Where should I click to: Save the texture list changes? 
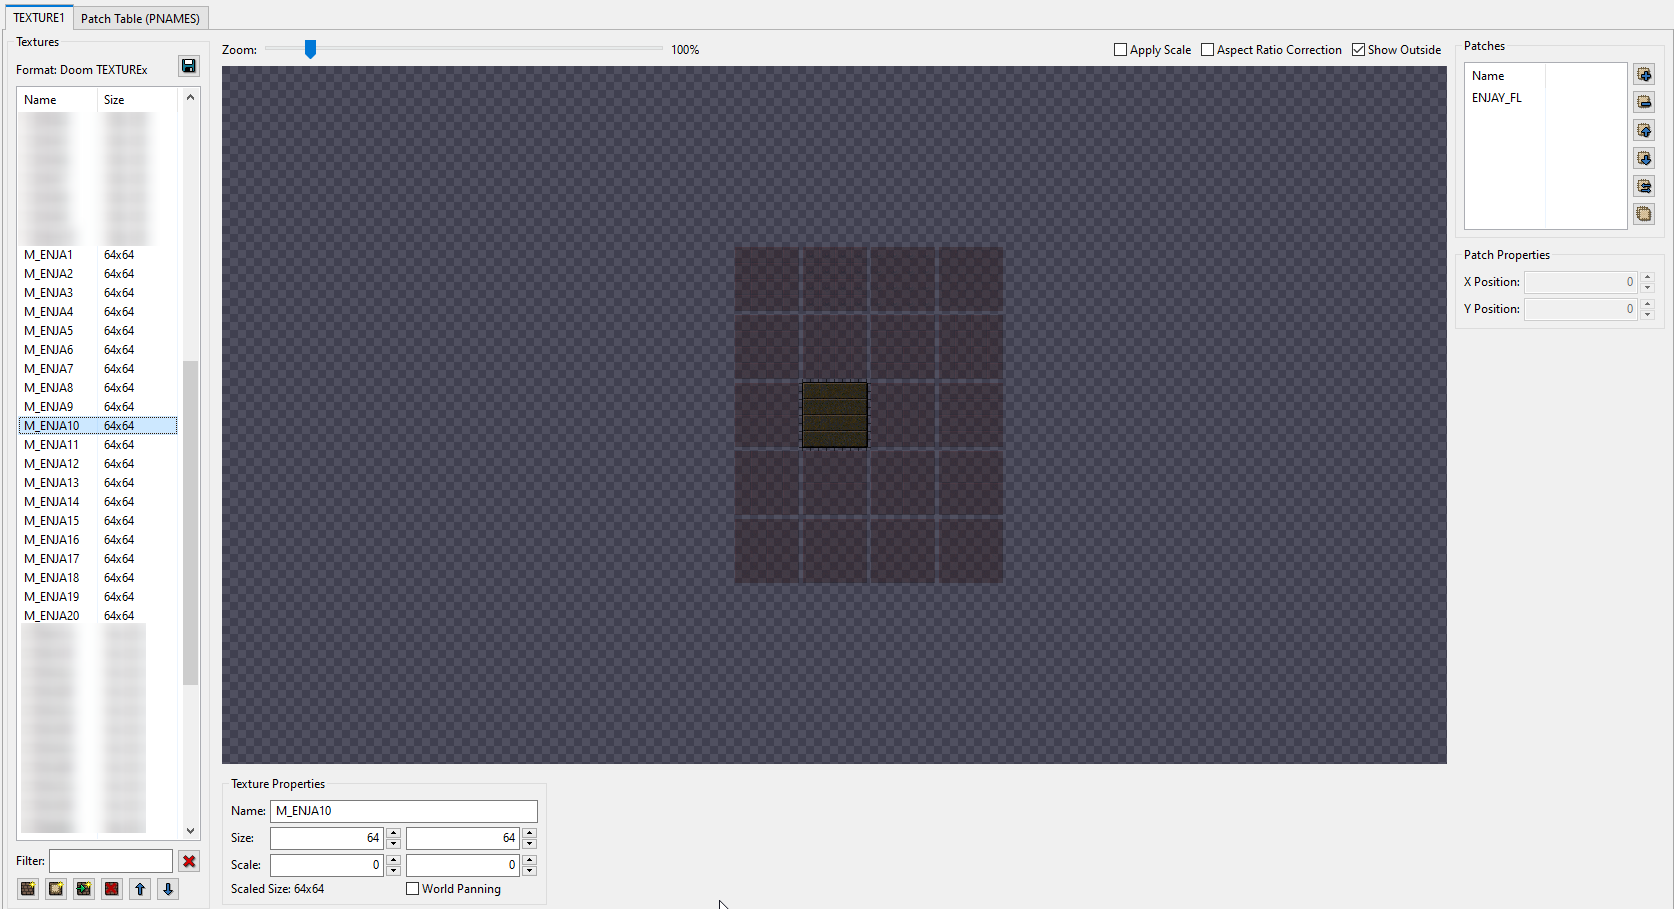188,66
